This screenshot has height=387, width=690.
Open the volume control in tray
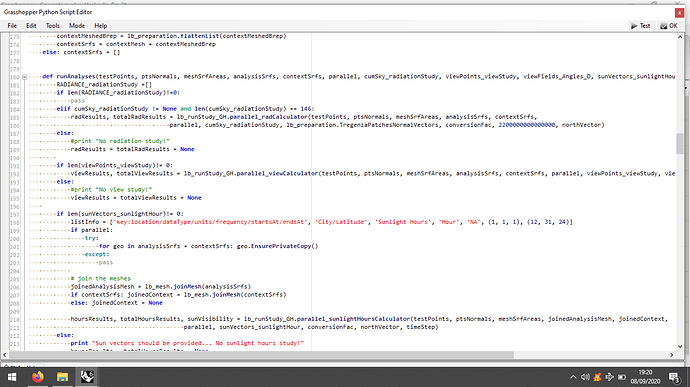[585, 377]
